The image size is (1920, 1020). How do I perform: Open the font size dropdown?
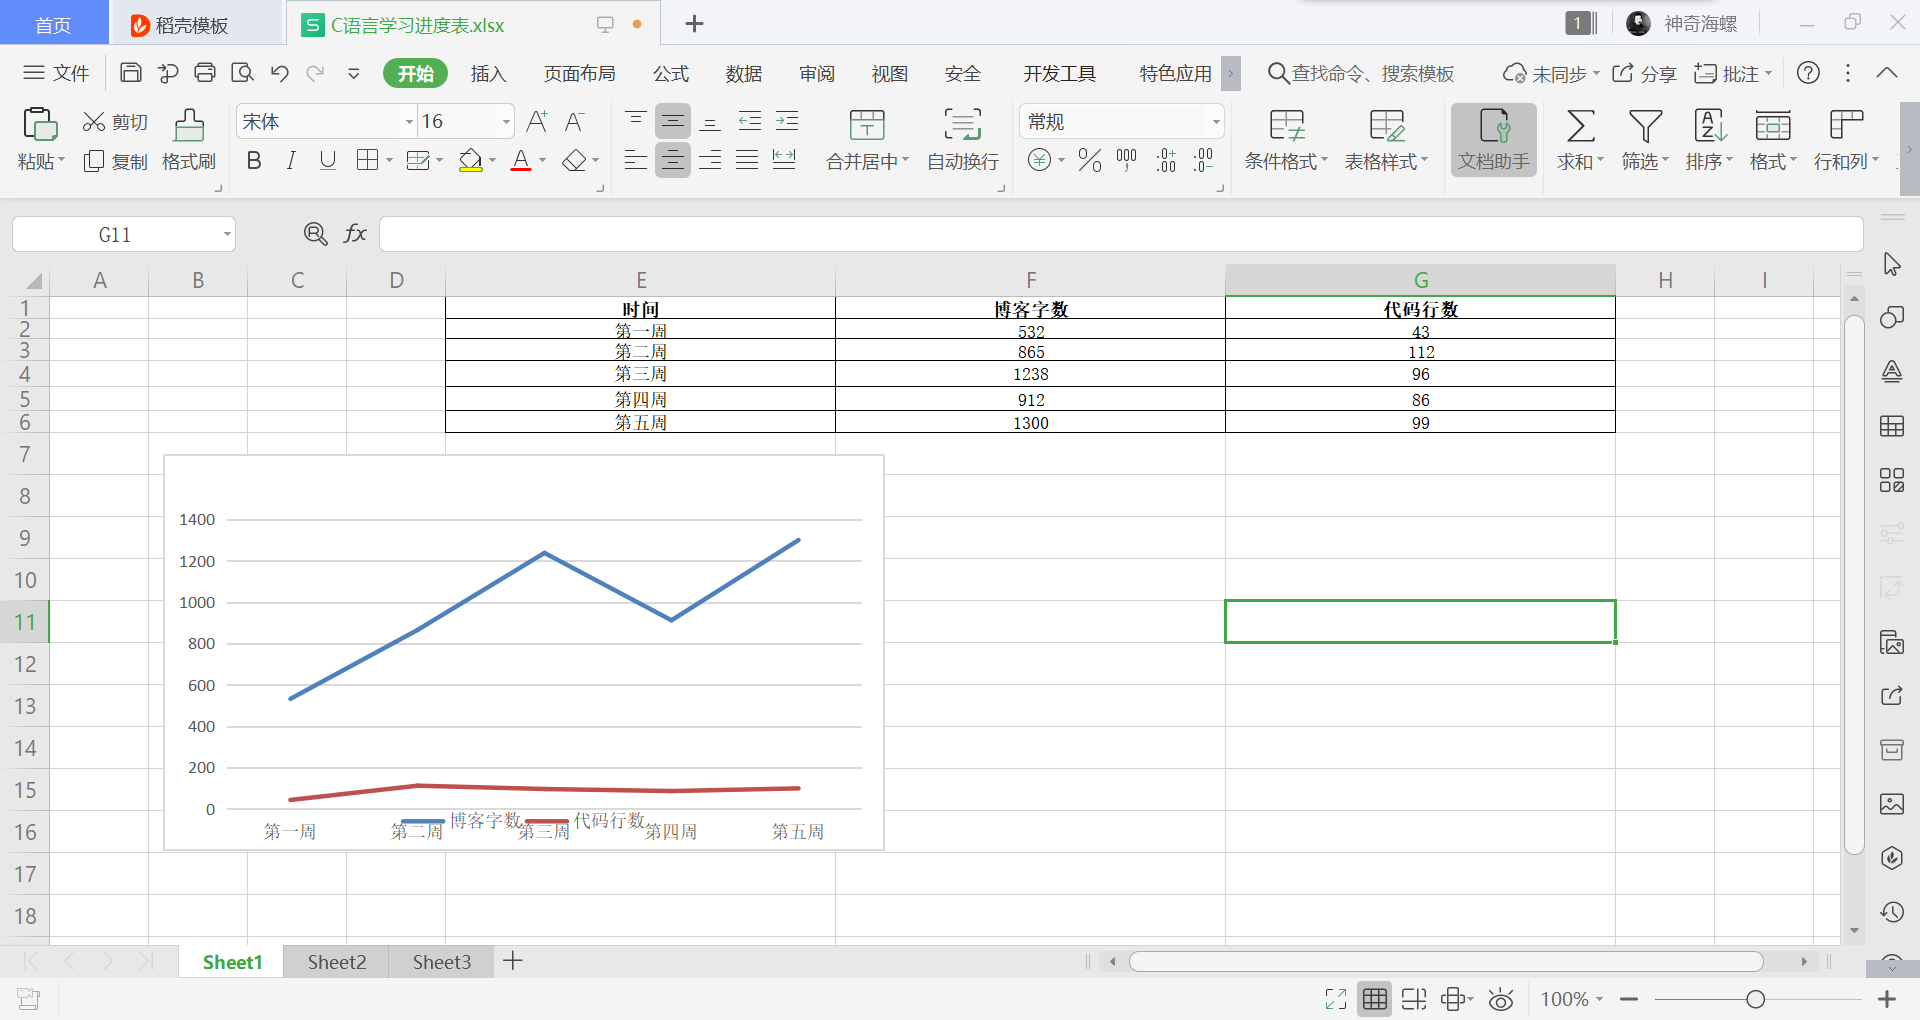click(x=506, y=122)
